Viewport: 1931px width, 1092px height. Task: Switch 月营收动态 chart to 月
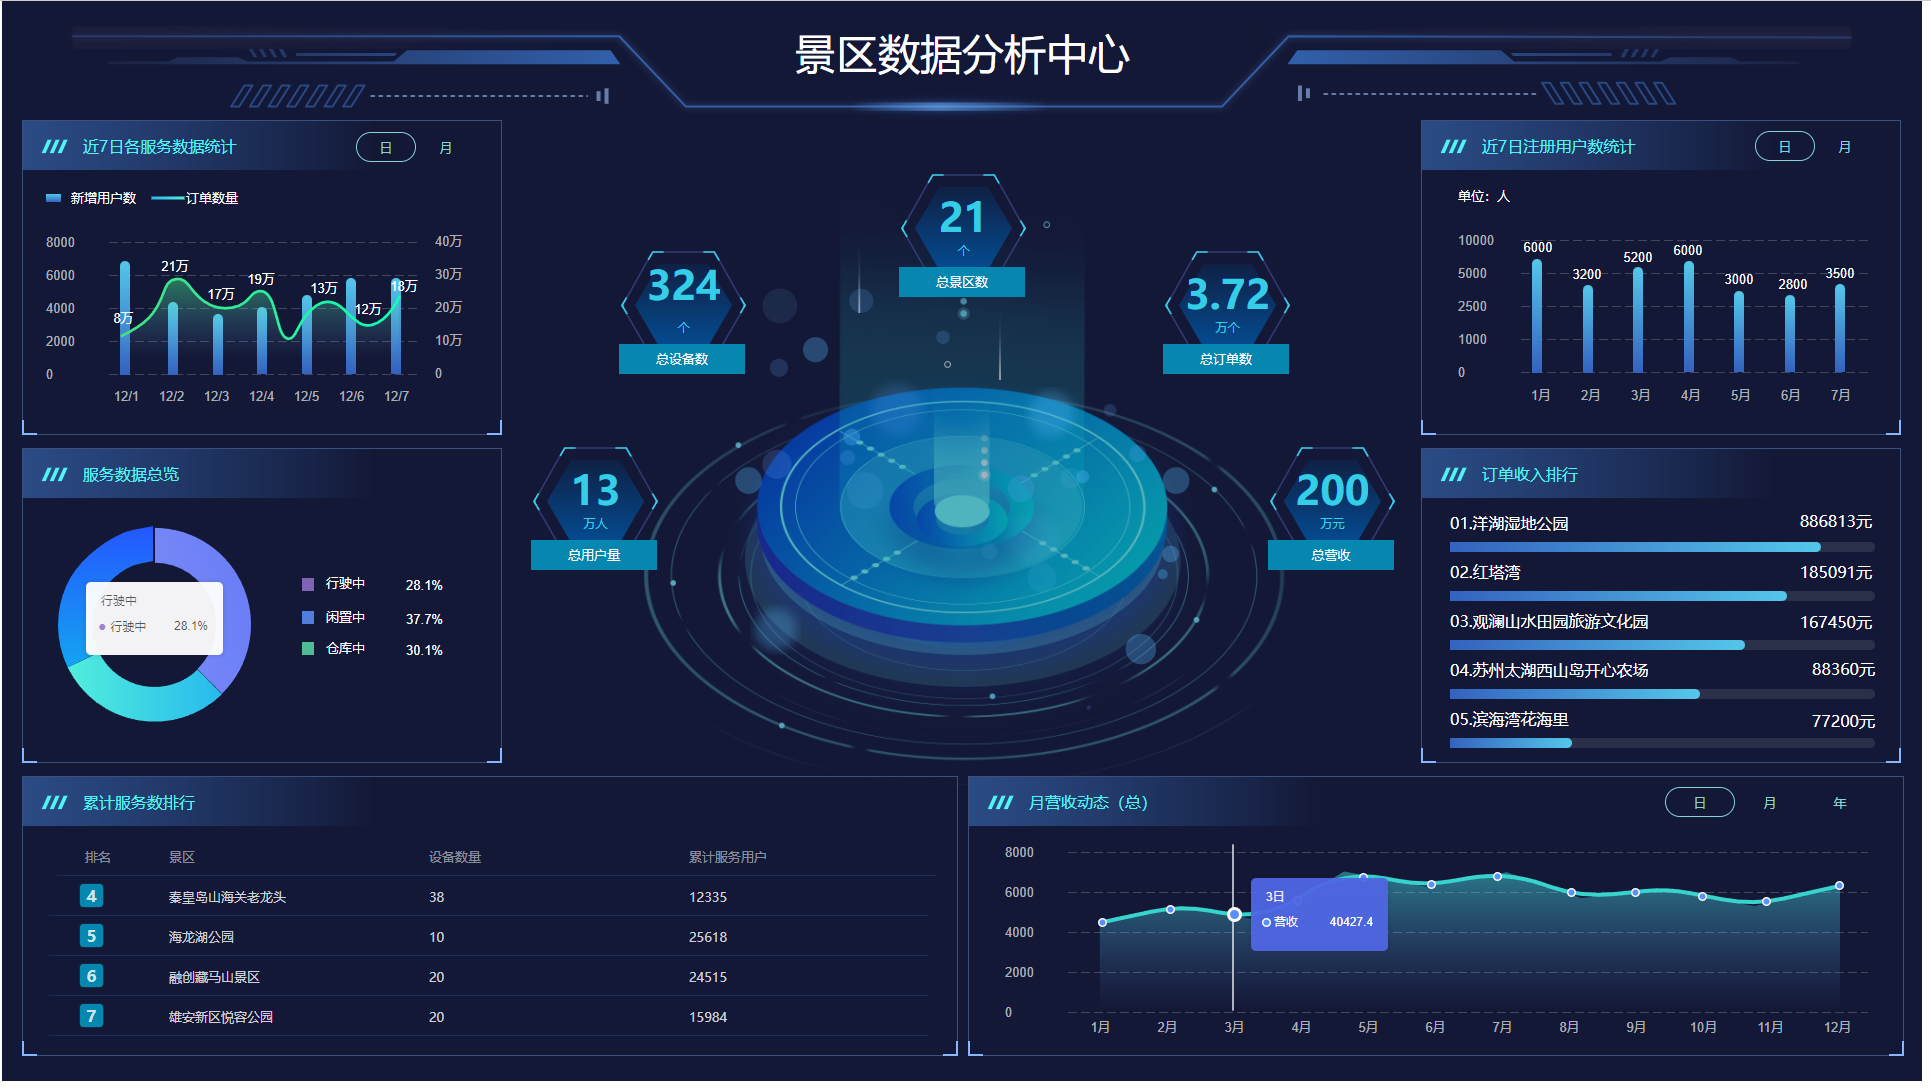1770,803
